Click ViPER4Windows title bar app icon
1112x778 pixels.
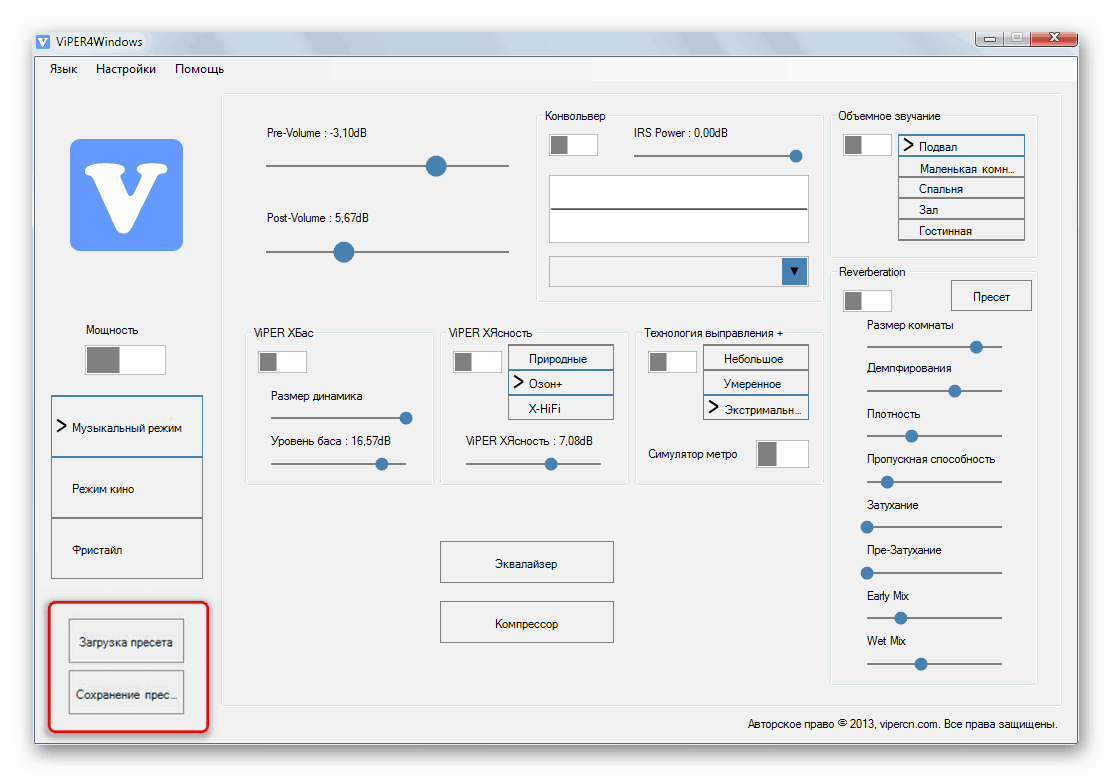click(x=43, y=42)
